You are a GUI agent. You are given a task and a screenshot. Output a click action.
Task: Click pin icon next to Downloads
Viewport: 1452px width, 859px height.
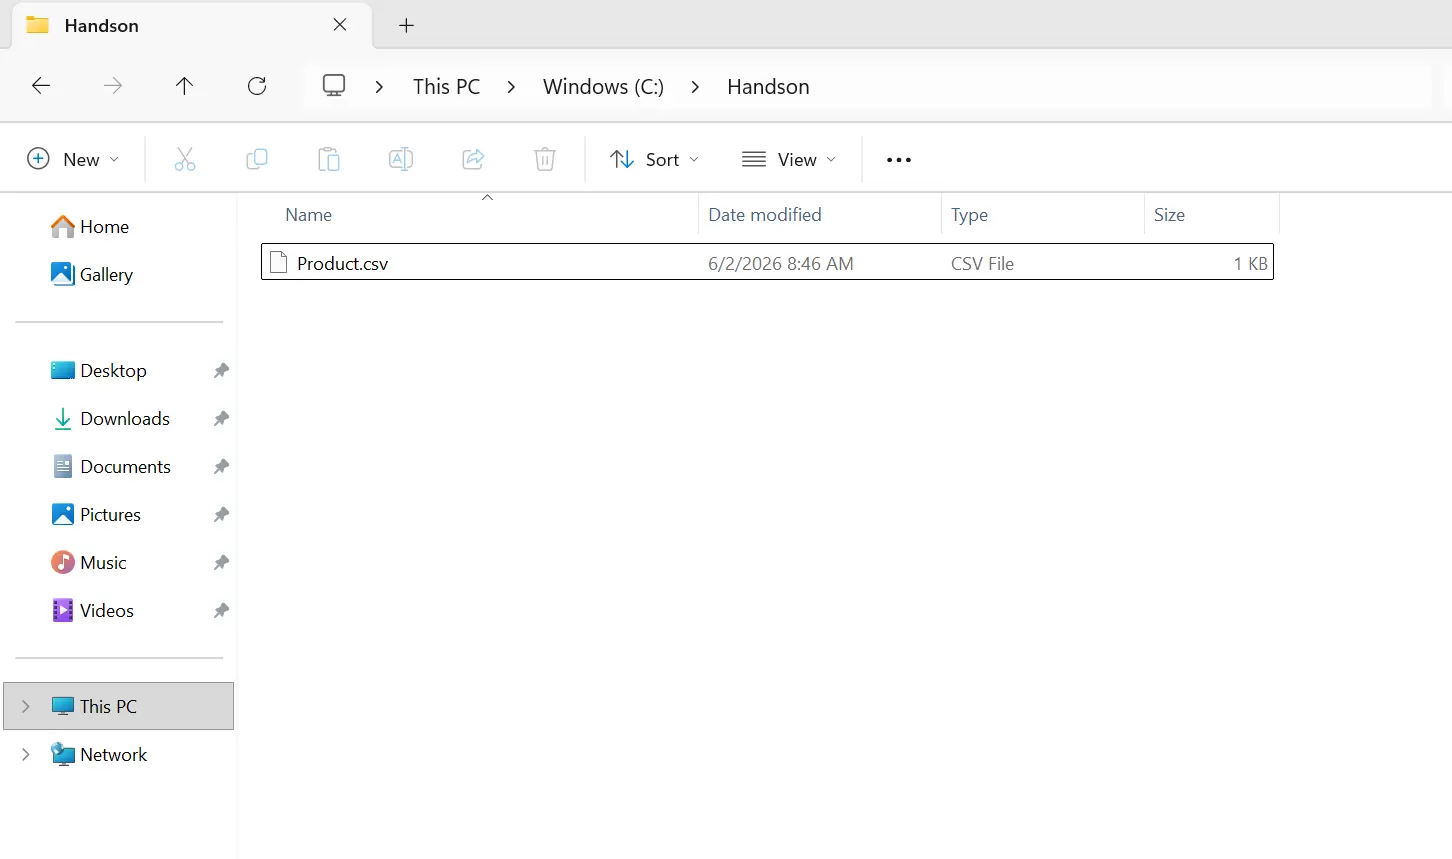221,419
